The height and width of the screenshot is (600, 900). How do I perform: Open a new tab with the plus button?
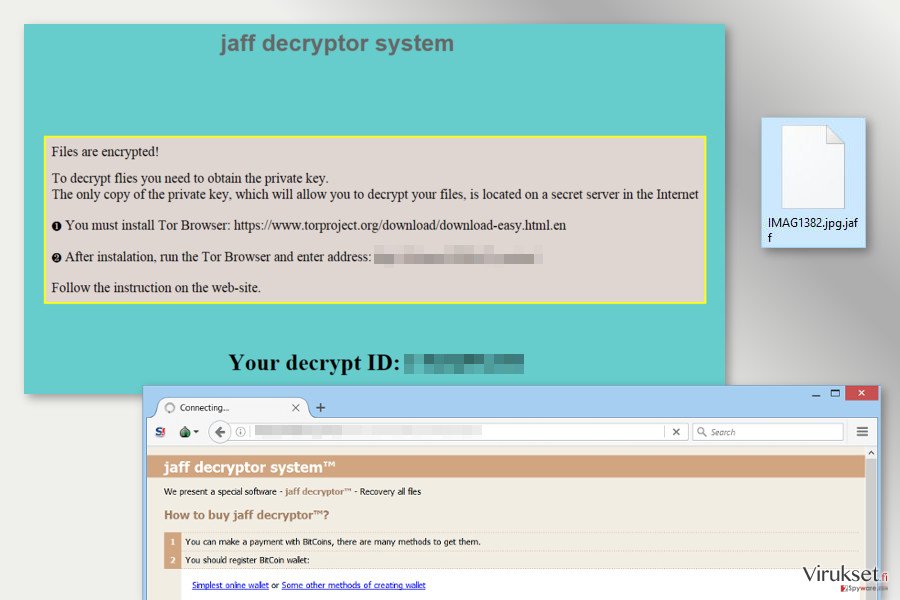(x=320, y=408)
